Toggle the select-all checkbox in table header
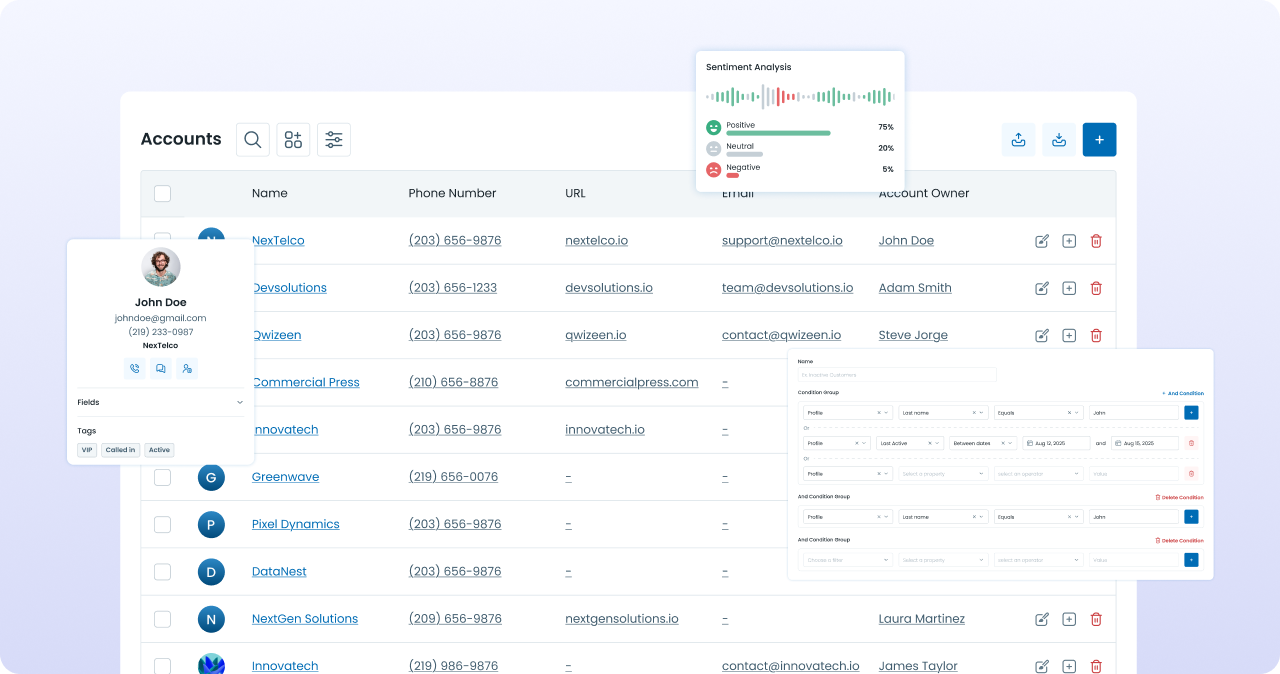1280x674 pixels. pos(163,194)
